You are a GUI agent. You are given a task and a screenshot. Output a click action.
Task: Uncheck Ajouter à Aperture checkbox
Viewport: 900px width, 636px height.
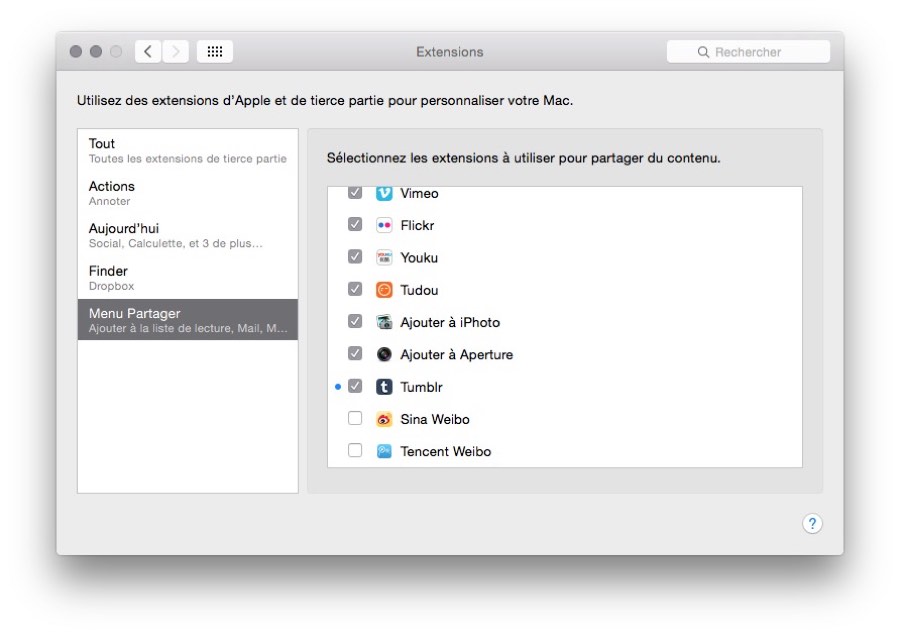point(355,354)
